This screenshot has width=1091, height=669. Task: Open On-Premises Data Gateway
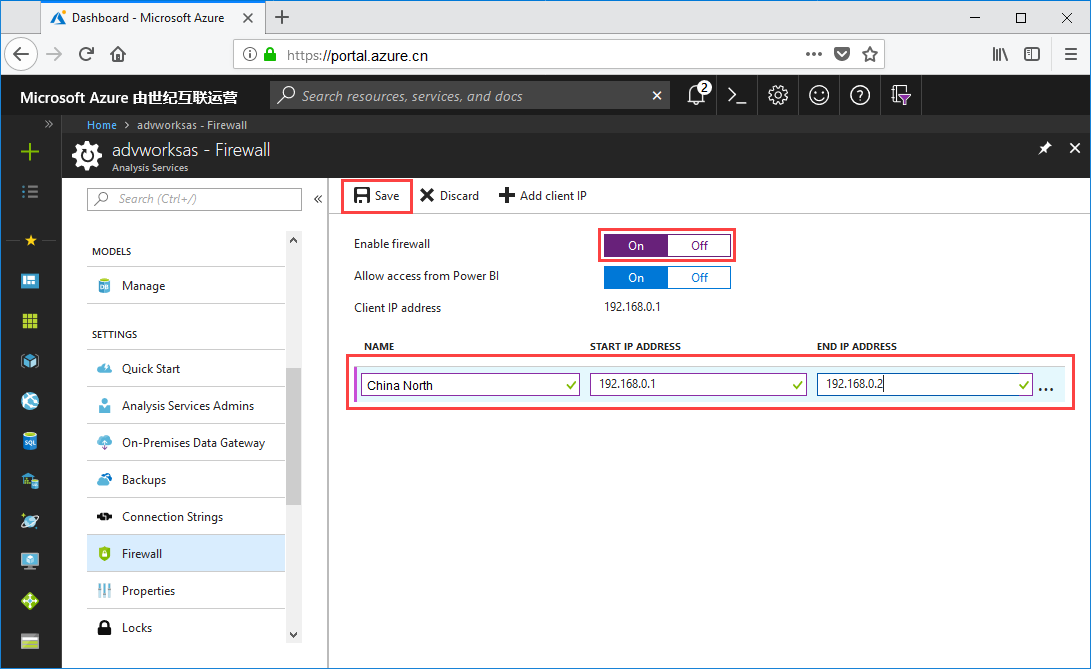186,442
